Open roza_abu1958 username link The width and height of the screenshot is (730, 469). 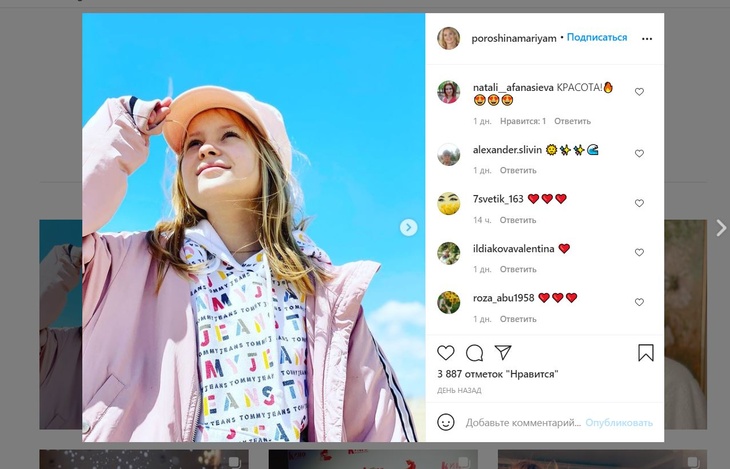(x=503, y=298)
